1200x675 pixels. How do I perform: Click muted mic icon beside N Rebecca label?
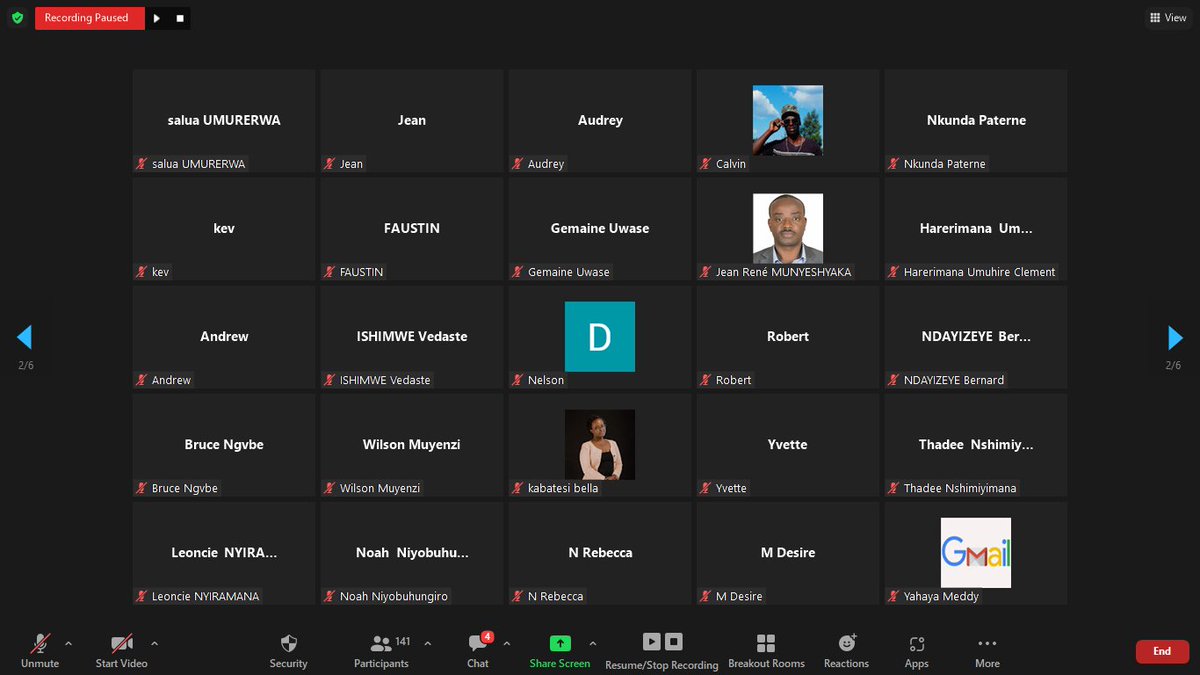[518, 596]
